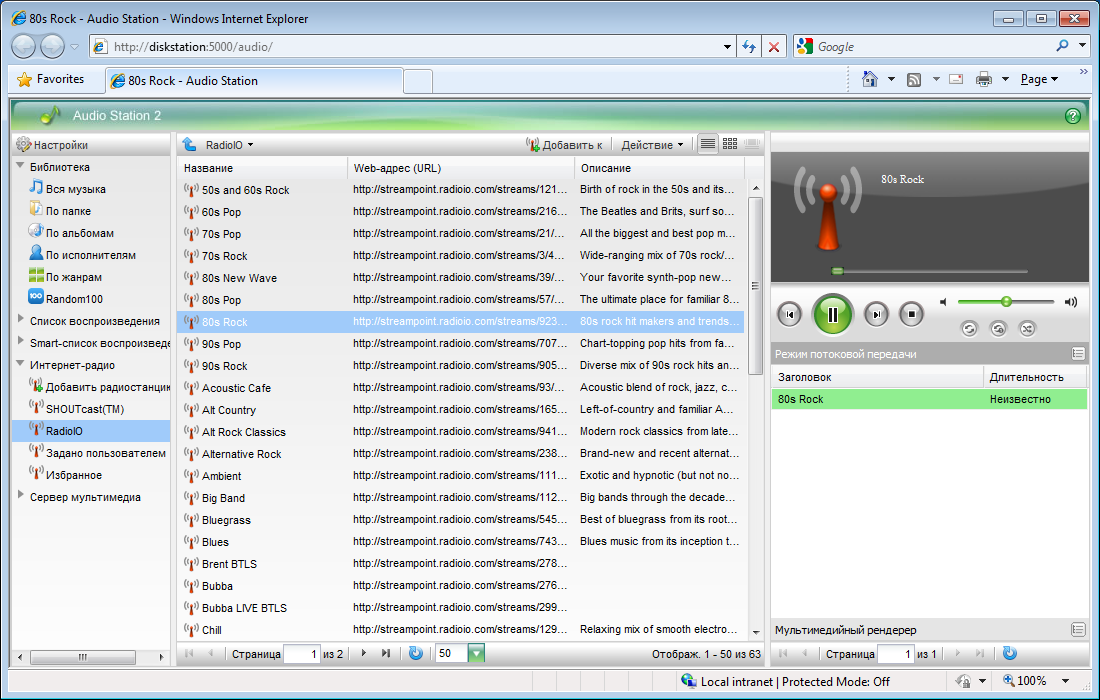Click the browser refresh button
The width and height of the screenshot is (1100, 700).
click(x=749, y=47)
